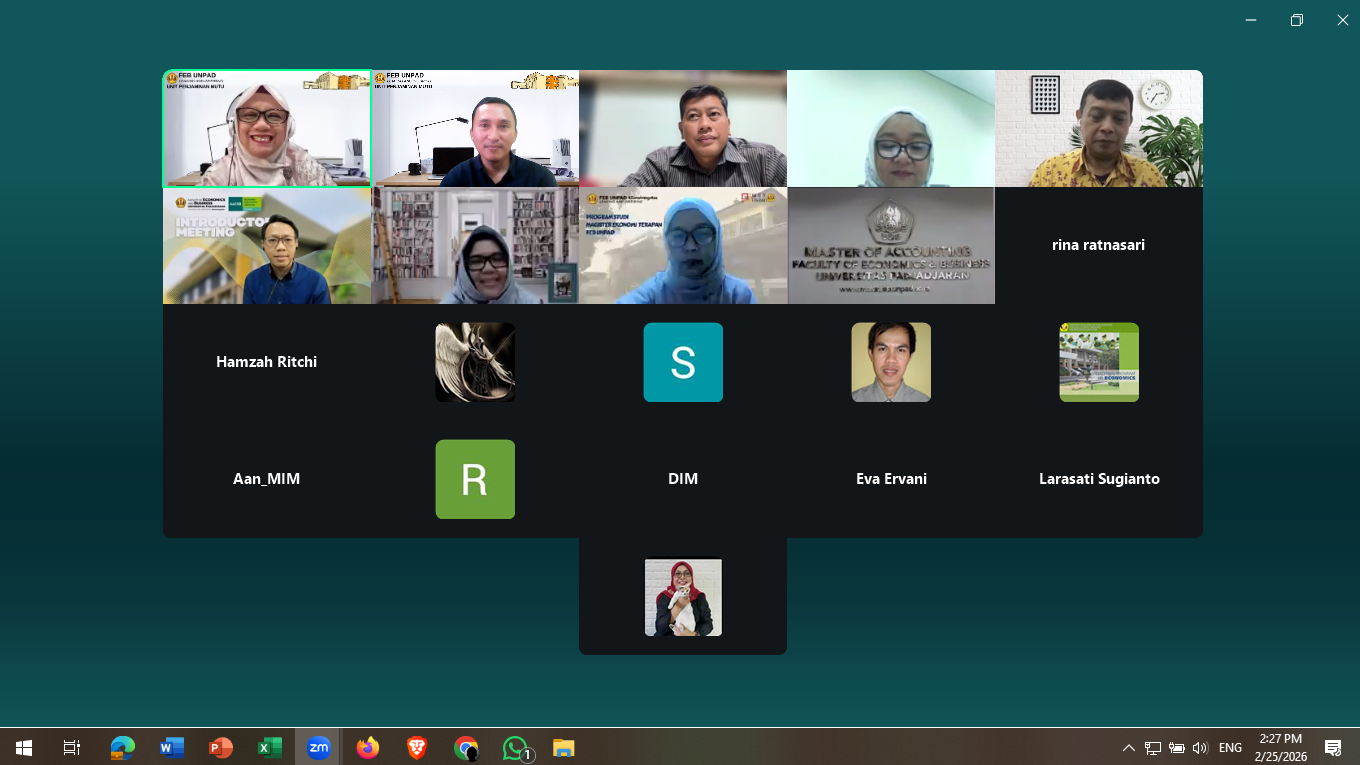Screen dimensions: 1360x765
Task: Select the Larasati Sugianto participant tile
Action: tap(1099, 479)
